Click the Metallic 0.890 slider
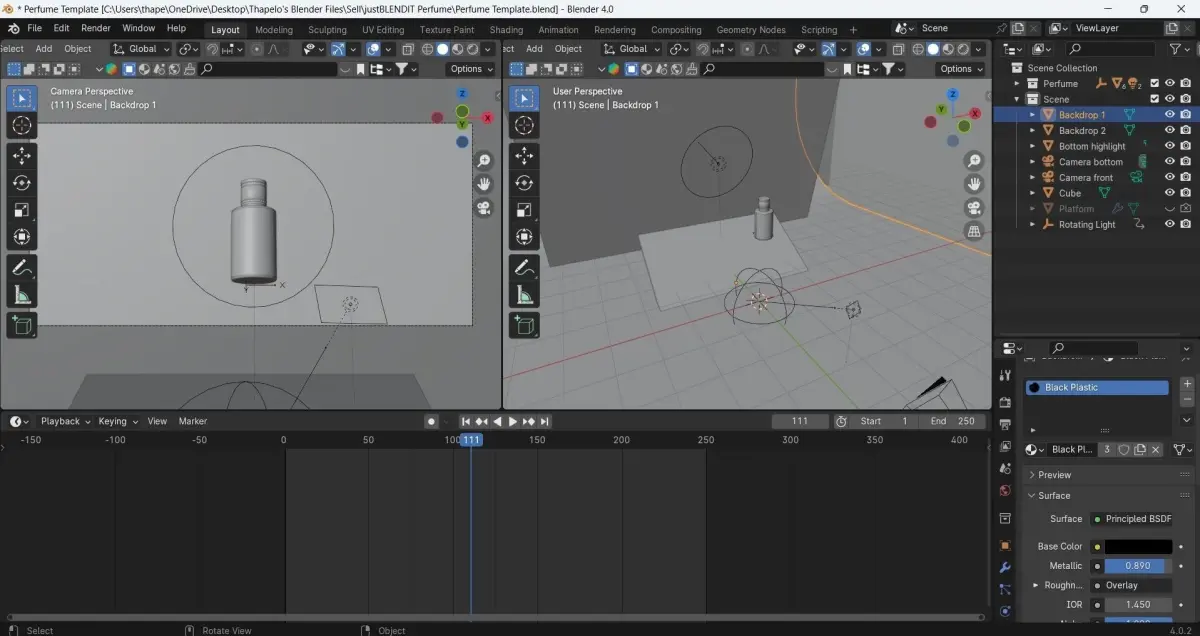The image size is (1200, 636). coord(1138,566)
